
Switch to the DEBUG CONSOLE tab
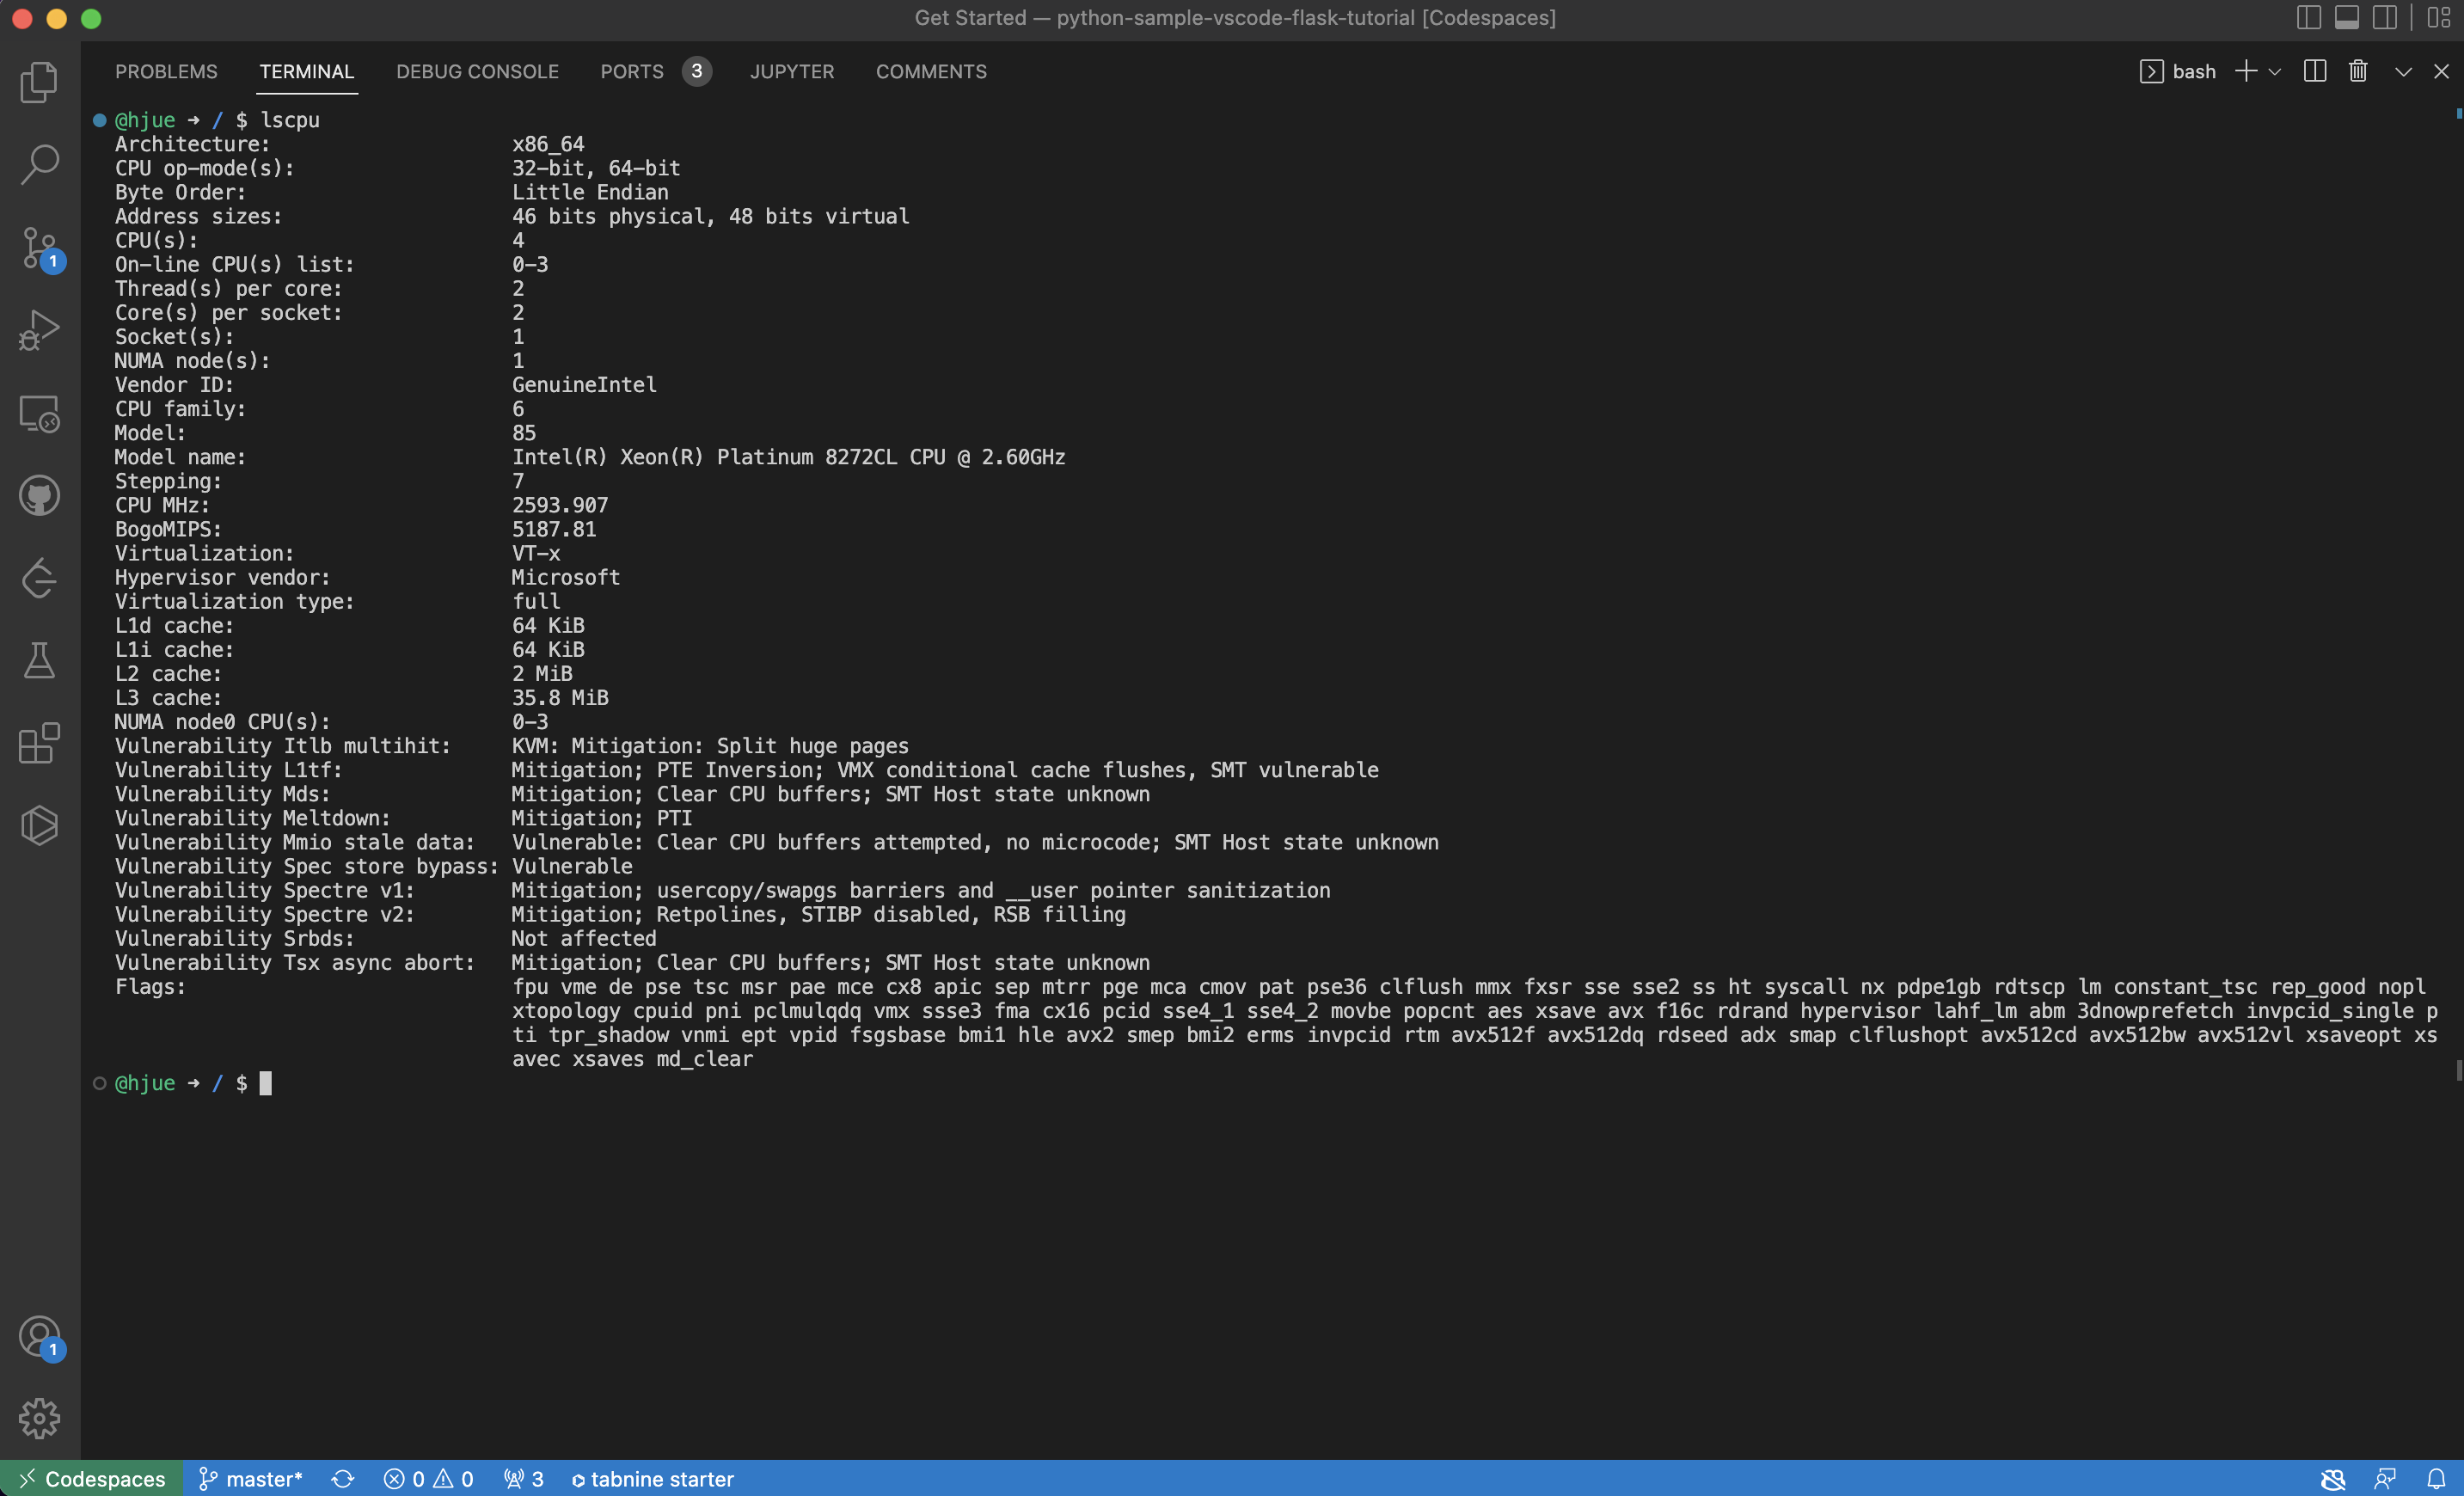tap(477, 71)
